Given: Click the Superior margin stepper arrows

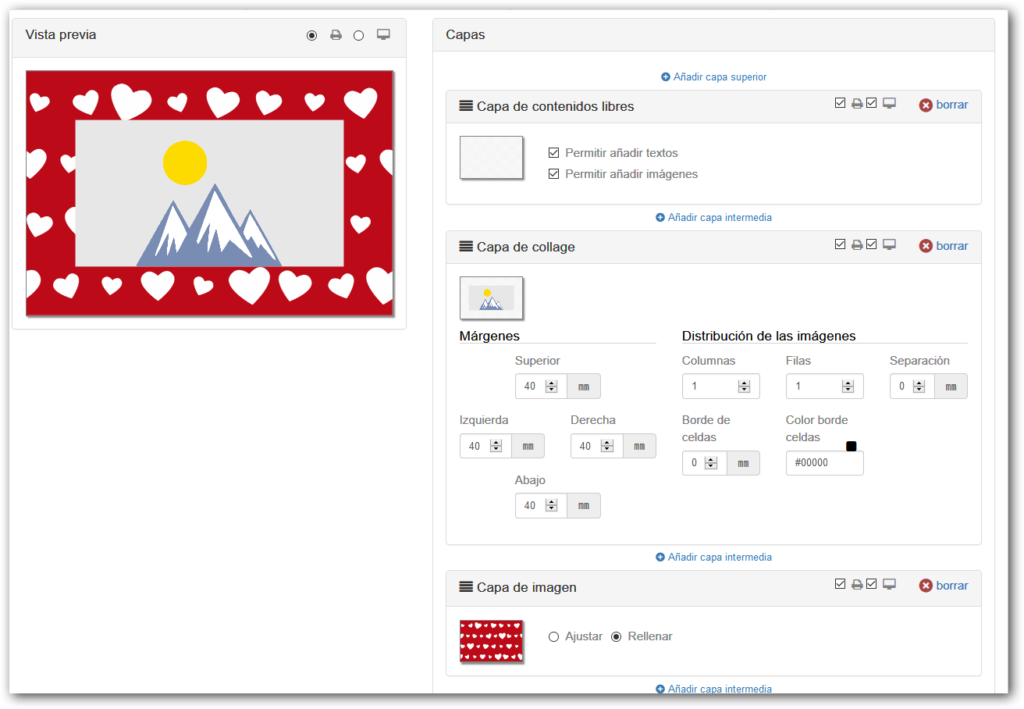Looking at the screenshot, I should [551, 386].
